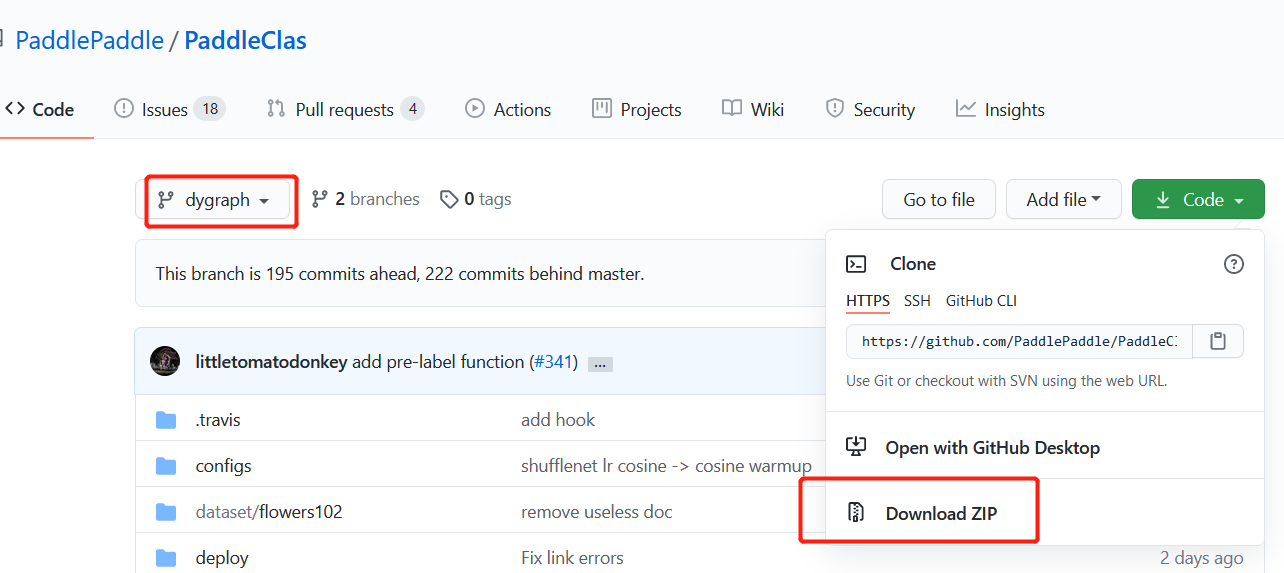Click the Actions play icon

click(475, 109)
